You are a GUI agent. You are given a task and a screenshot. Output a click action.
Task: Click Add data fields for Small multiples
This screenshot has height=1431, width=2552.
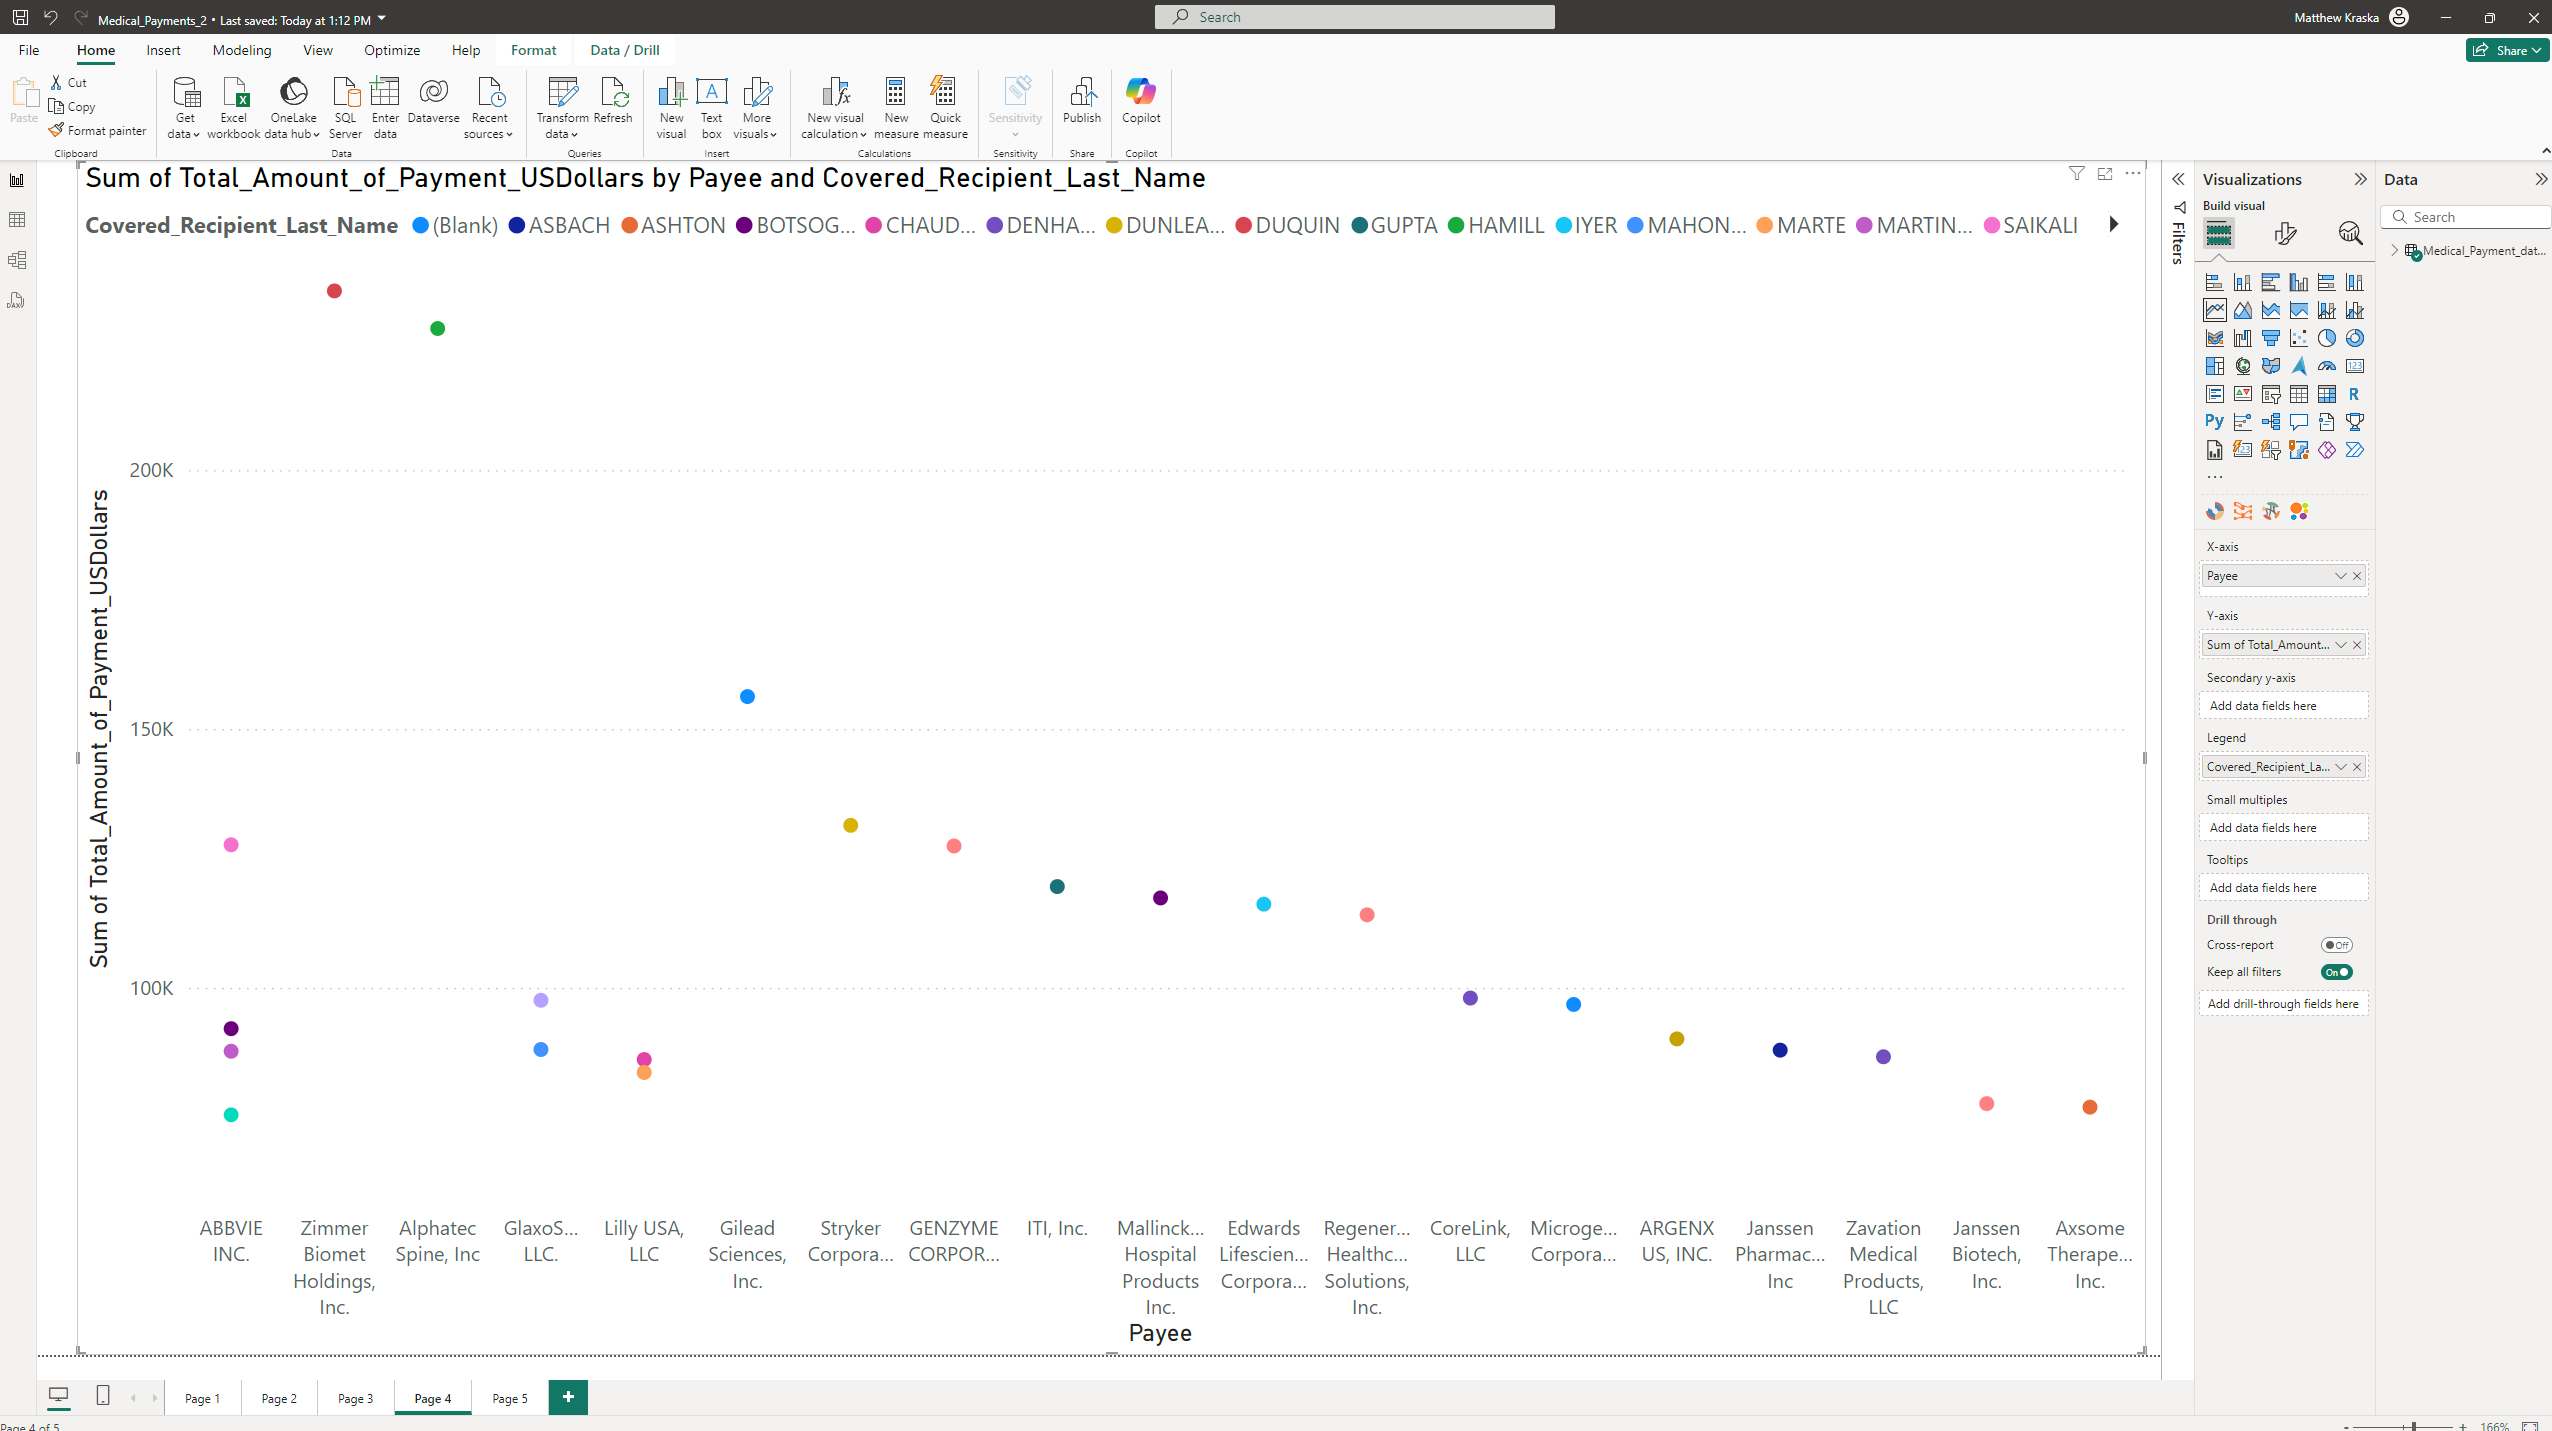[2284, 826]
